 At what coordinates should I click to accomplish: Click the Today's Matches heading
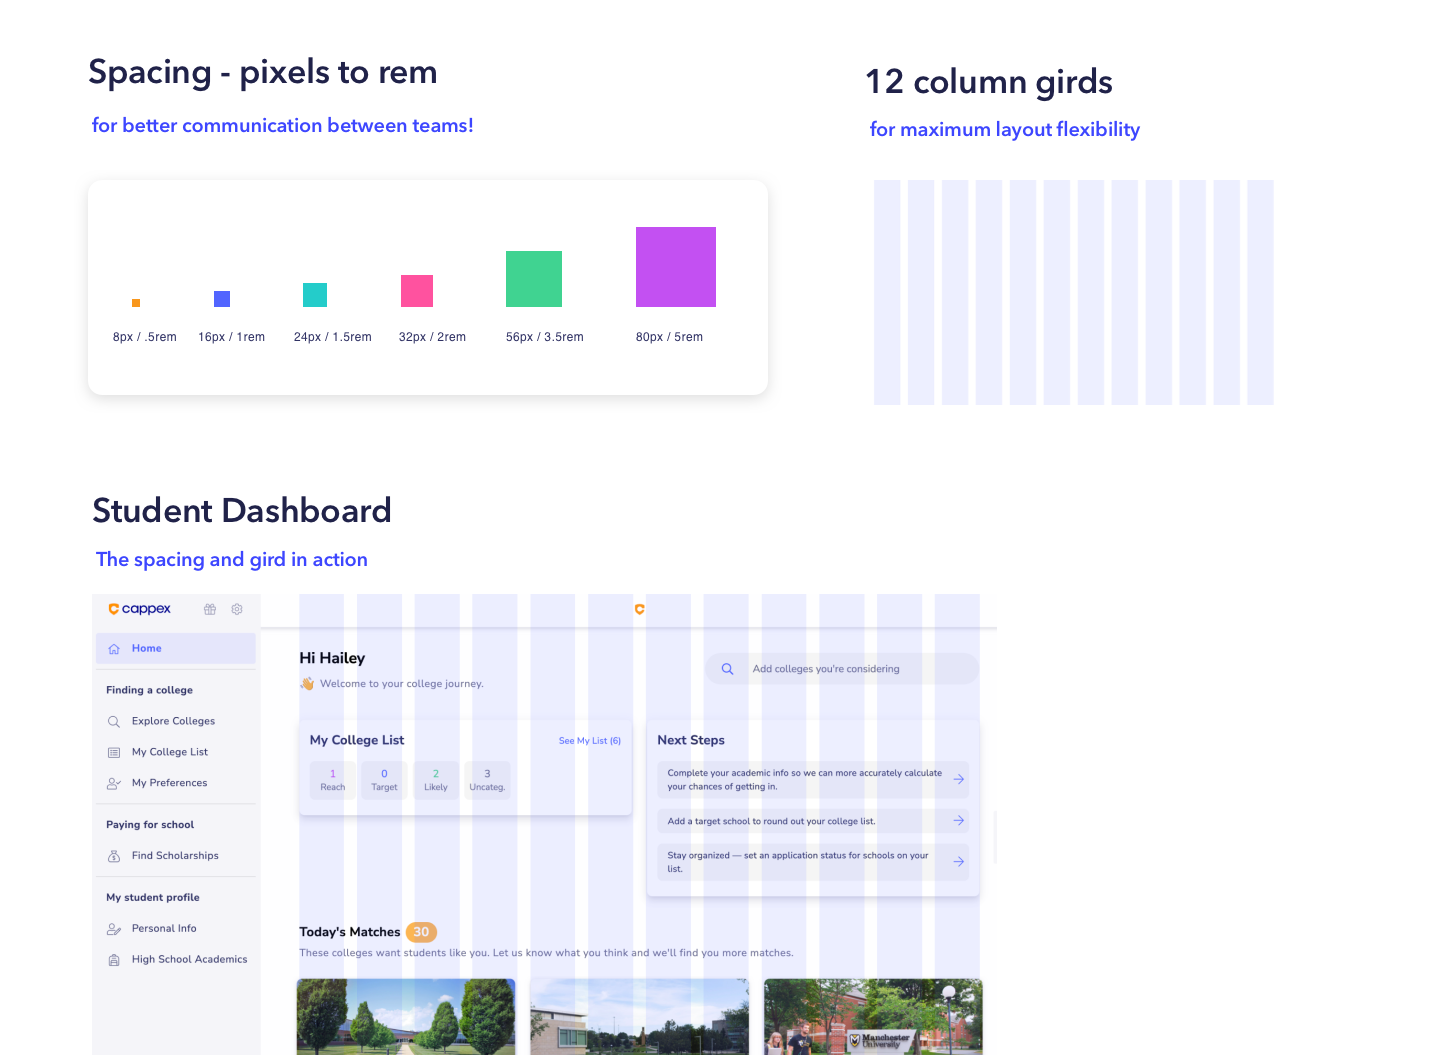[x=350, y=932]
